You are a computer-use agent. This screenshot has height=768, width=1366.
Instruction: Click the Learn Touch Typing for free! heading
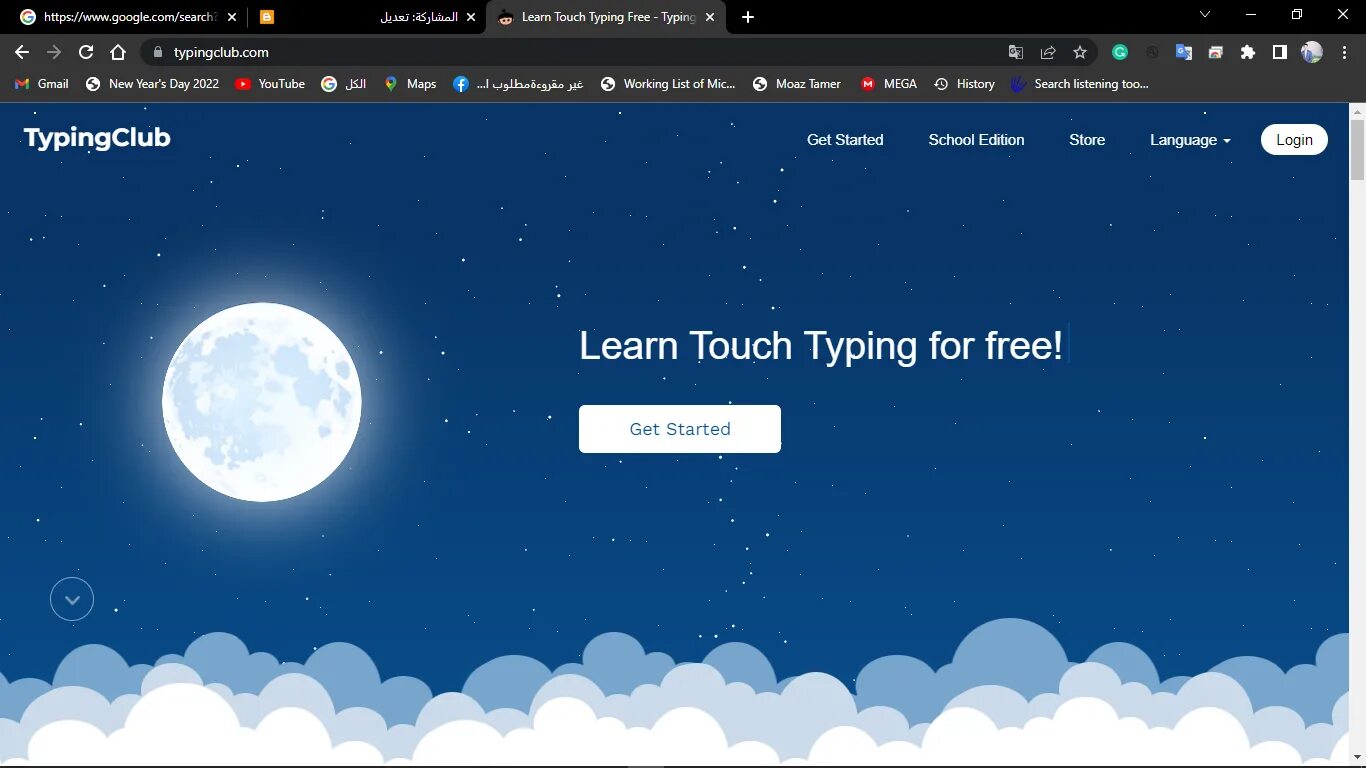click(821, 345)
